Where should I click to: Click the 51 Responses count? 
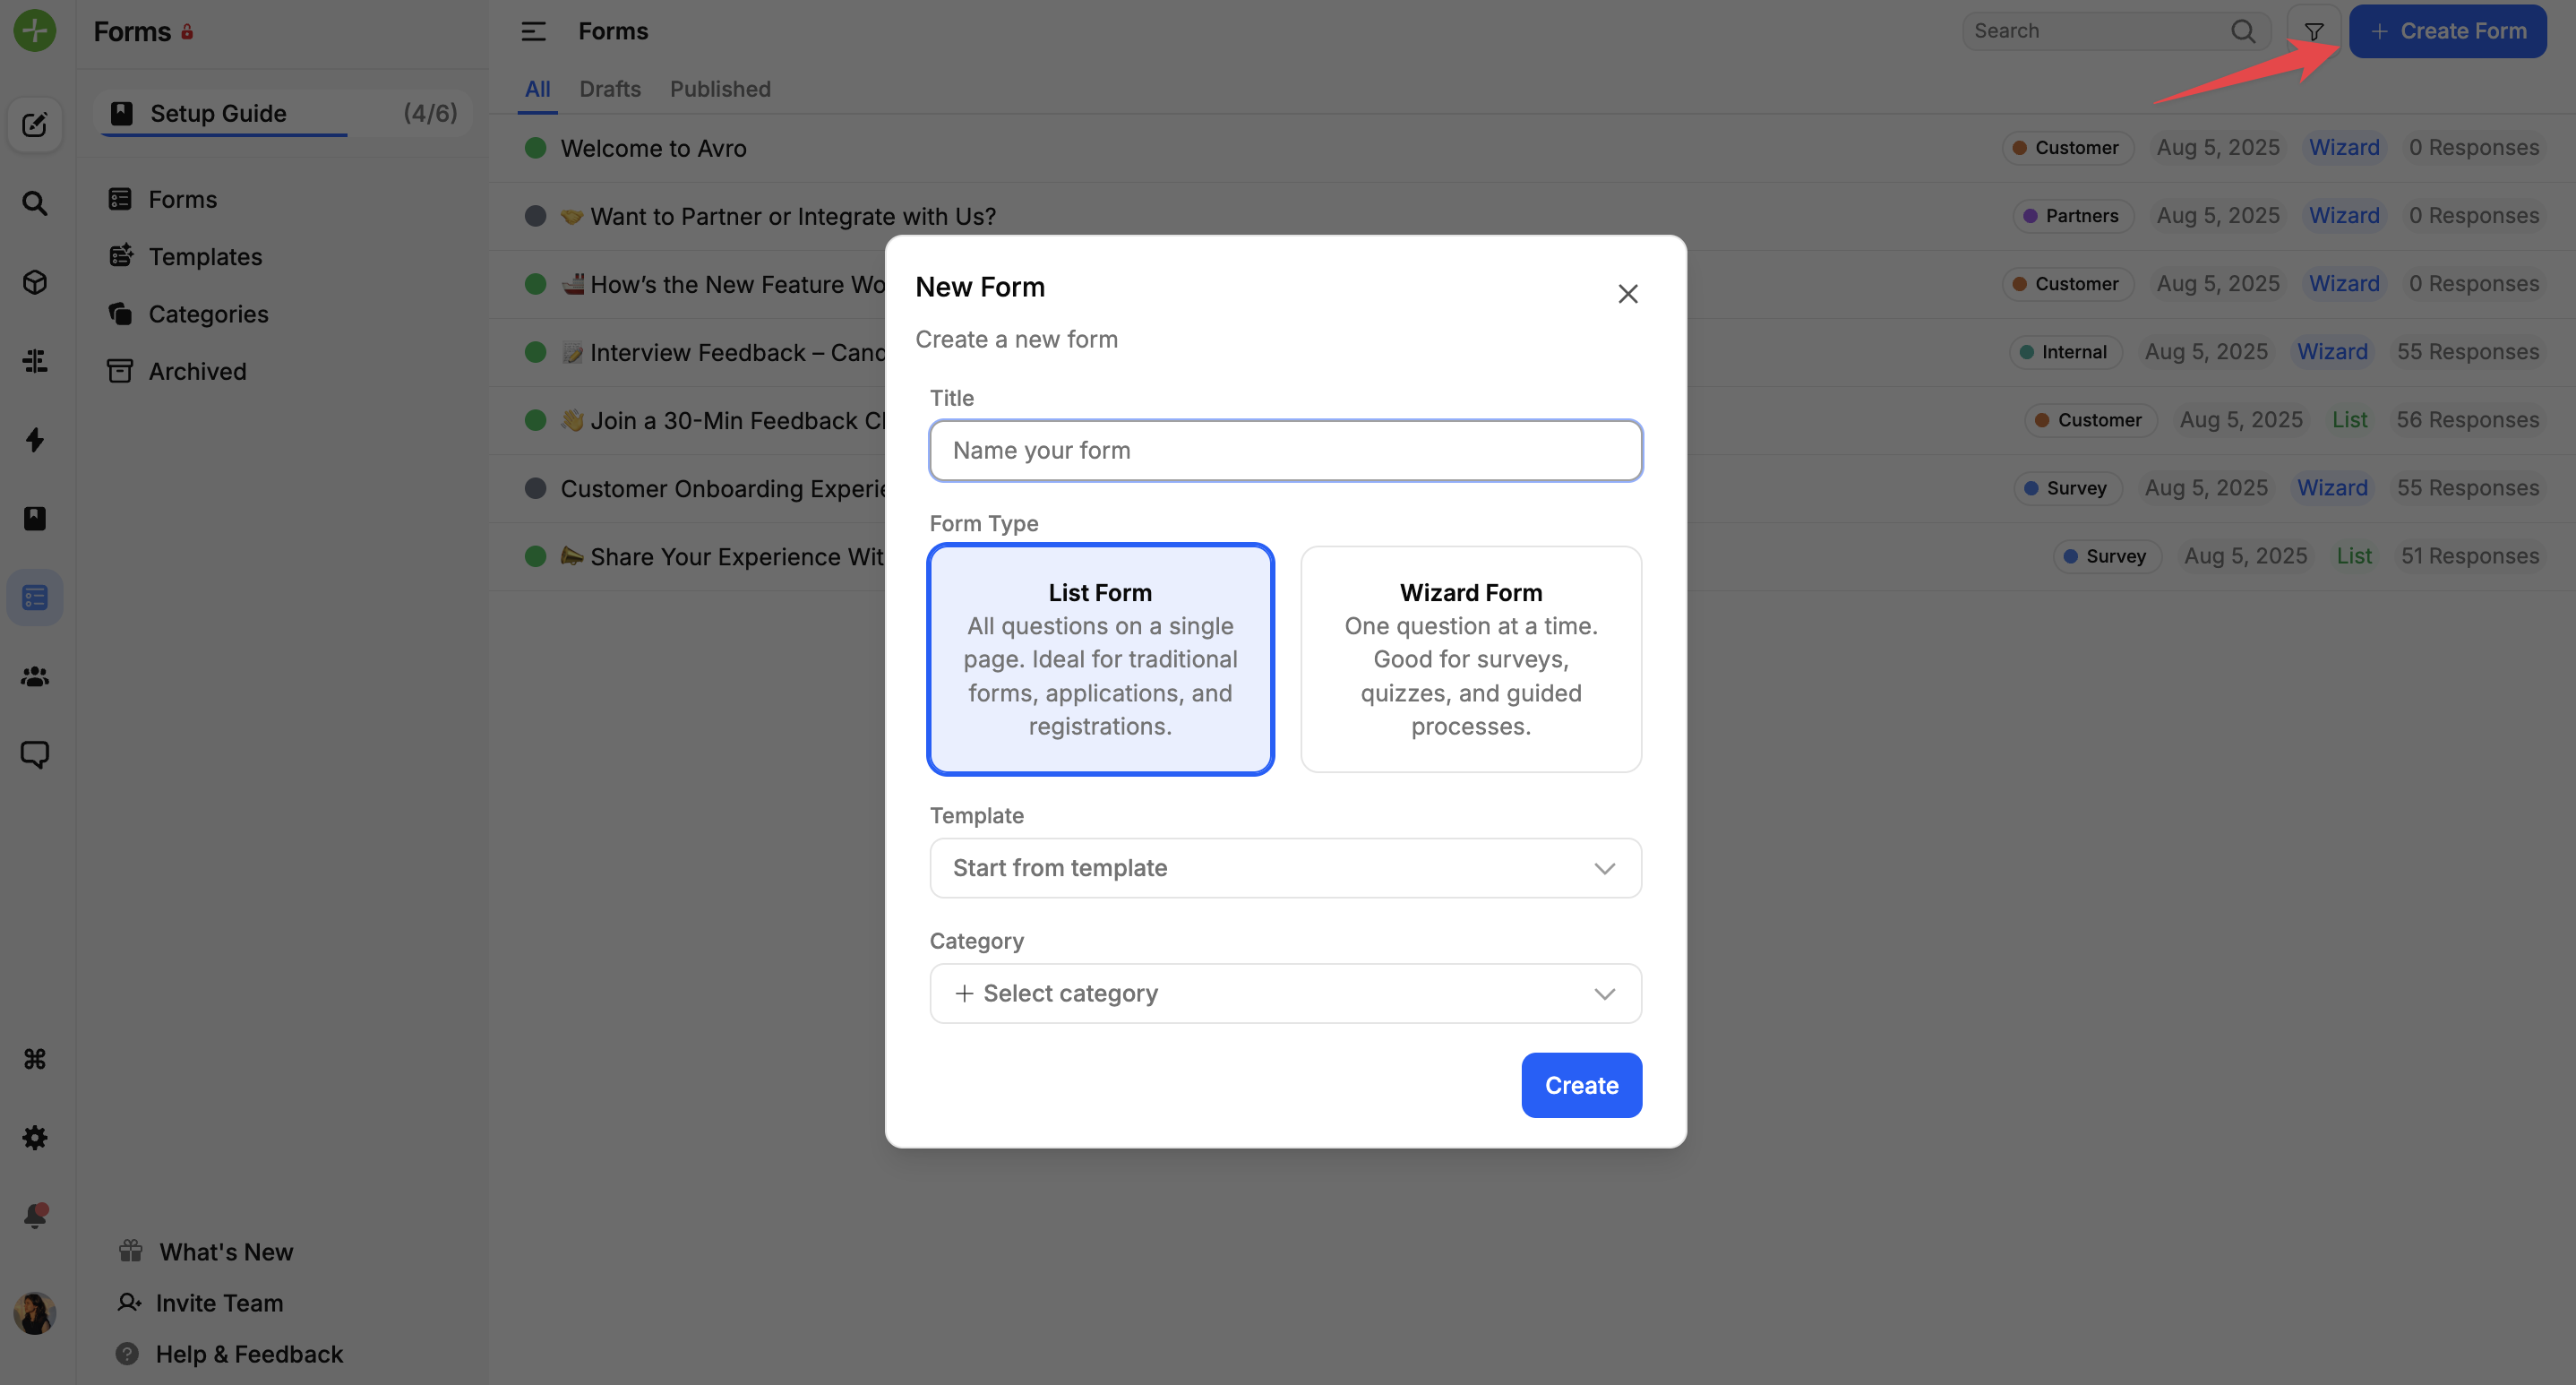(2470, 556)
